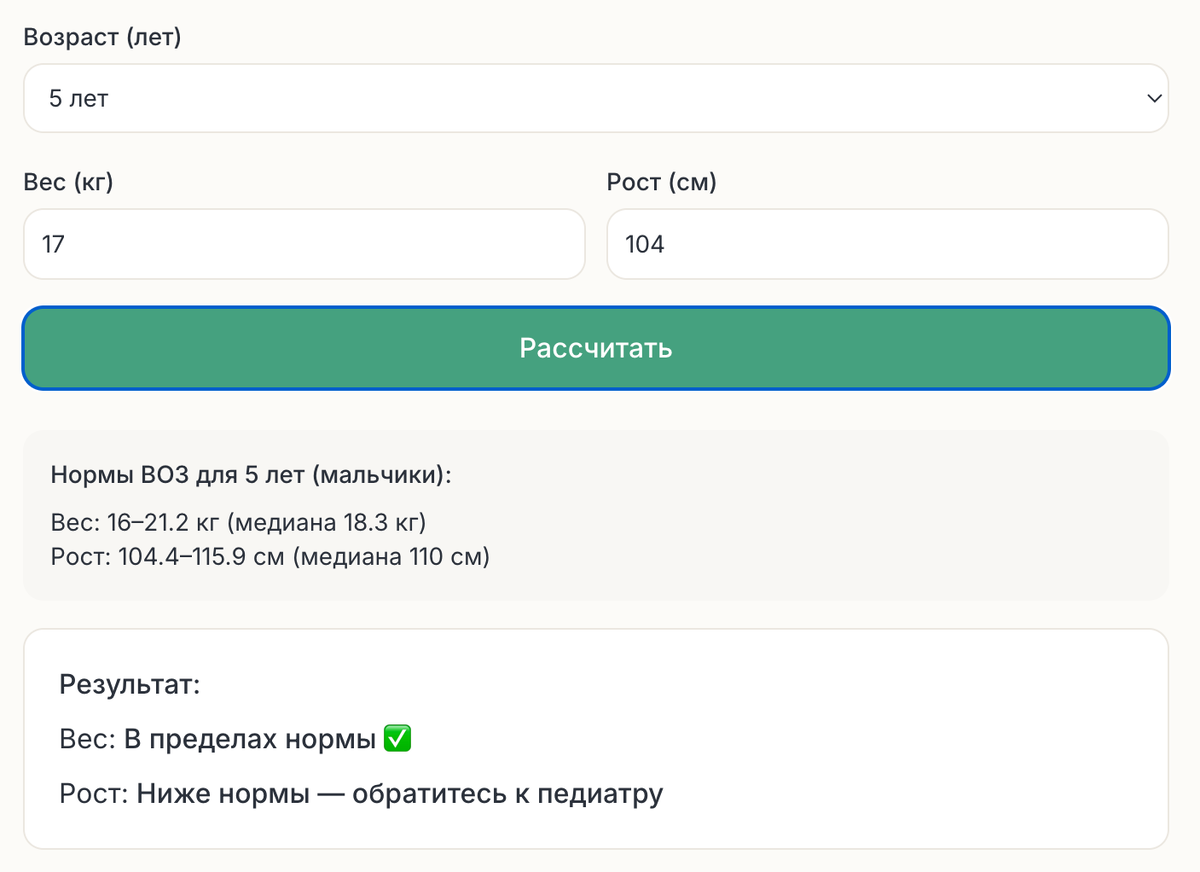Focus the Вес (кг) input with 17
Image resolution: width=1200 pixels, height=872 pixels.
pos(304,244)
